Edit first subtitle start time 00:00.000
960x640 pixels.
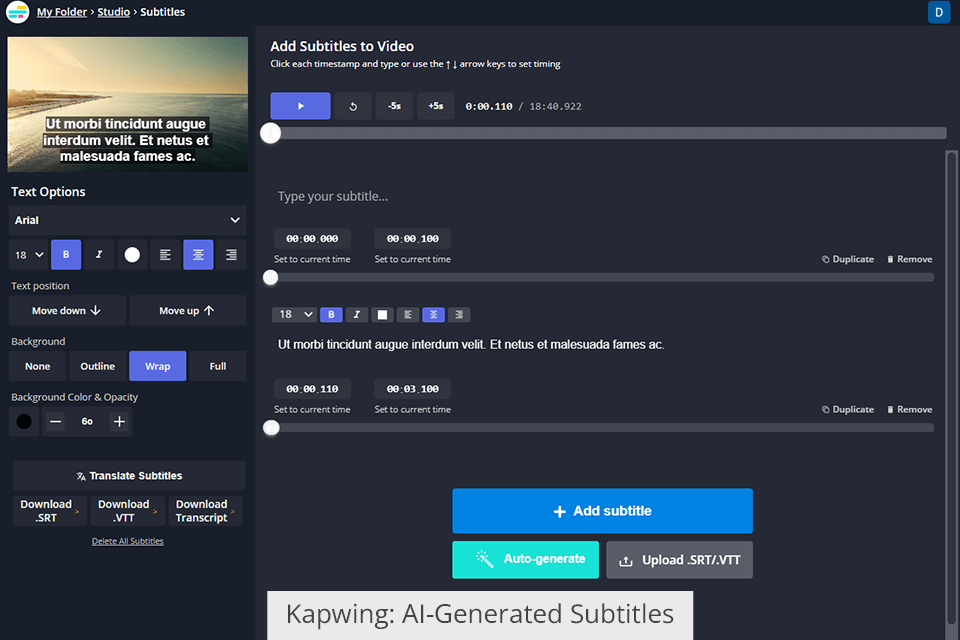312,239
